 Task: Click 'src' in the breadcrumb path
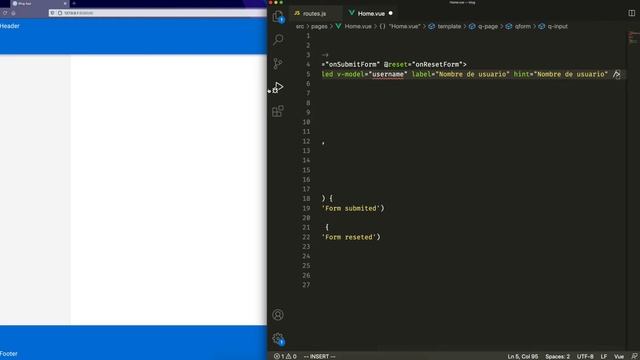pyautogui.click(x=300, y=27)
